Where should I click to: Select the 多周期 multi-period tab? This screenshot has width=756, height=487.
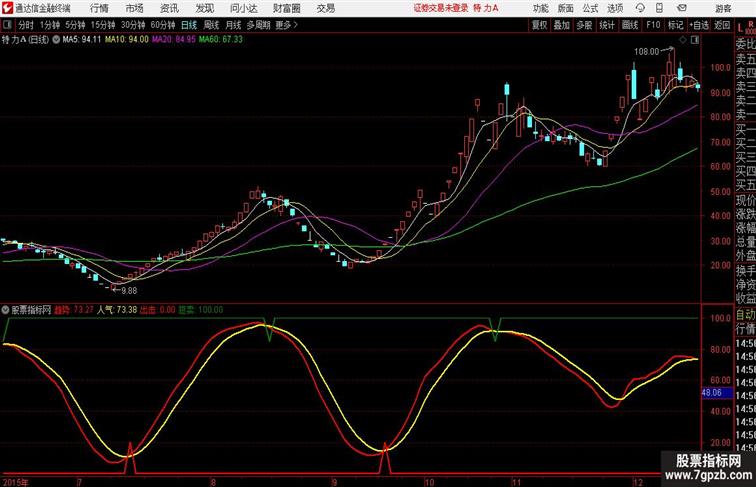coord(258,25)
